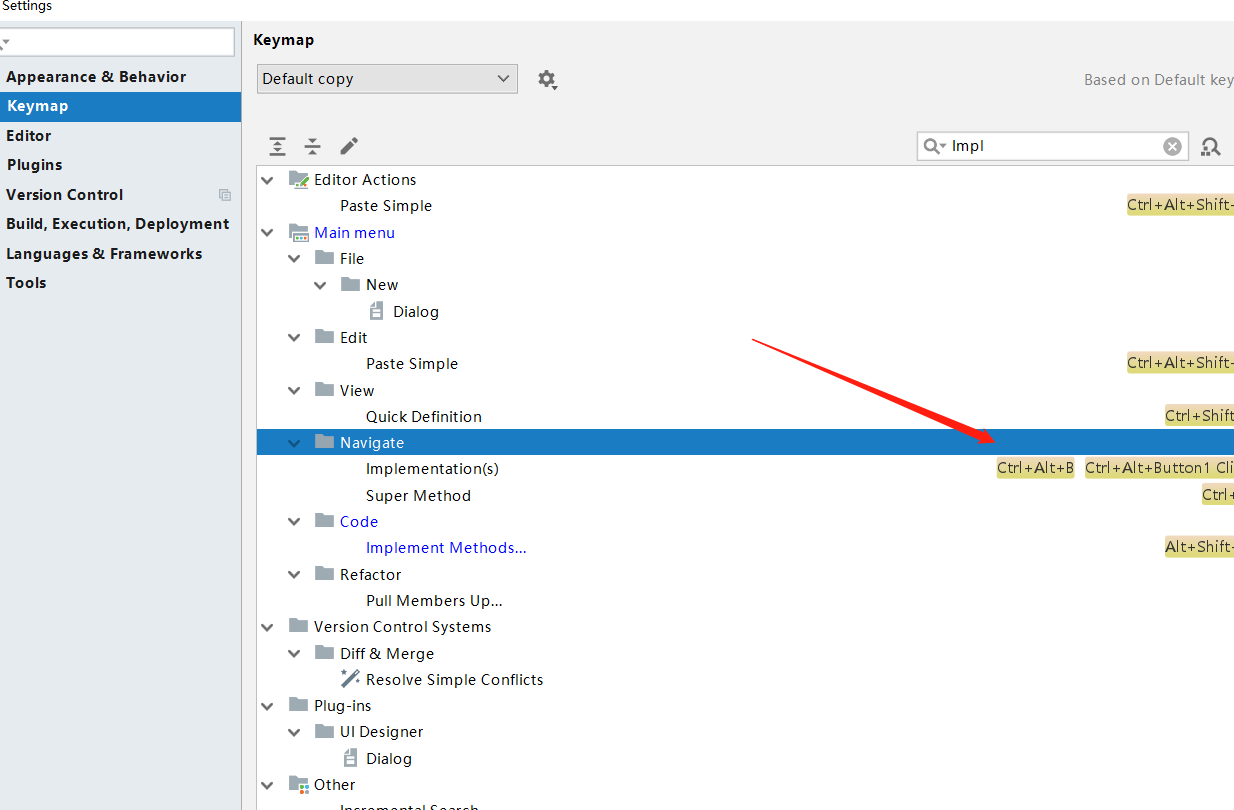Collapse the Plug-ins group
The image size is (1234, 810).
pyautogui.click(x=267, y=706)
